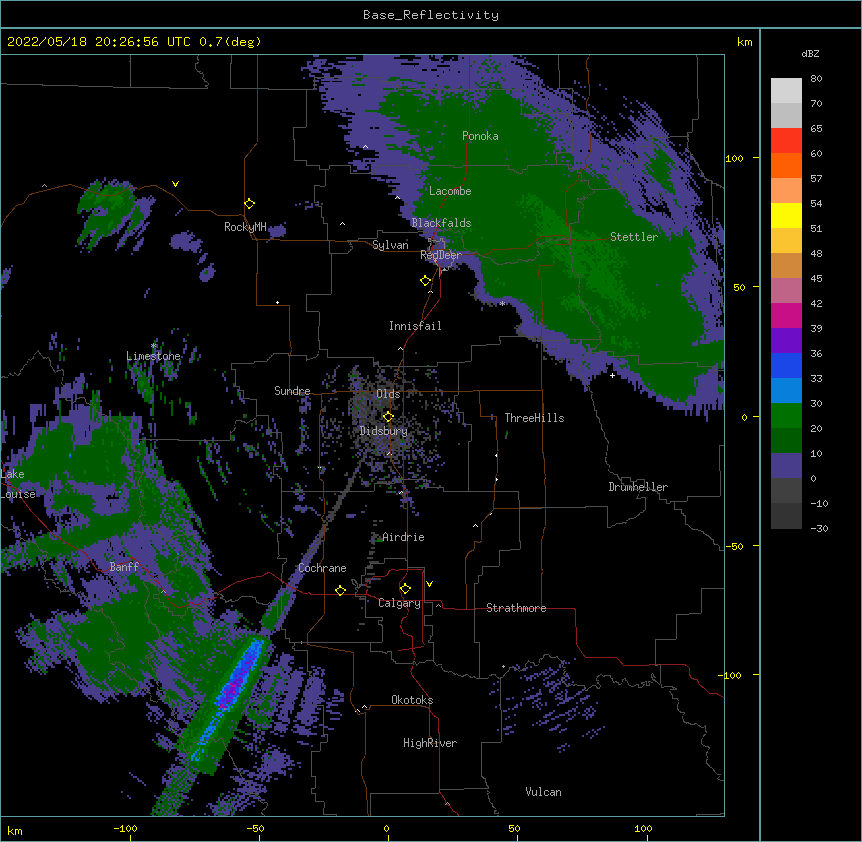Select the Cochrane label

[x=322, y=568]
